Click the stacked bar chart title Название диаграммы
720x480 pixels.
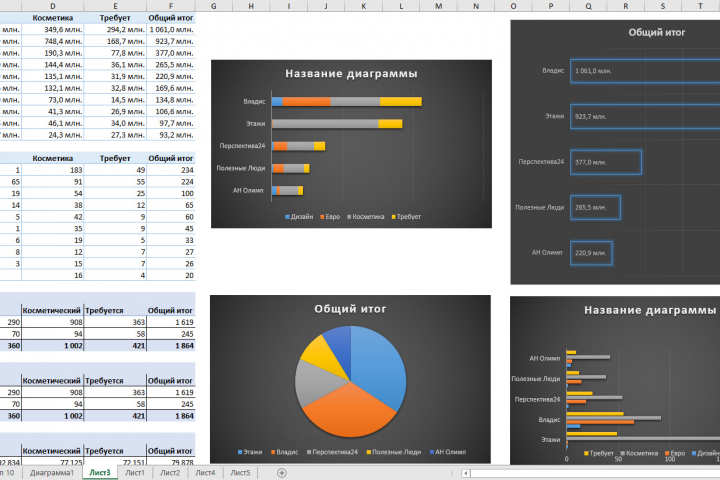[351, 73]
